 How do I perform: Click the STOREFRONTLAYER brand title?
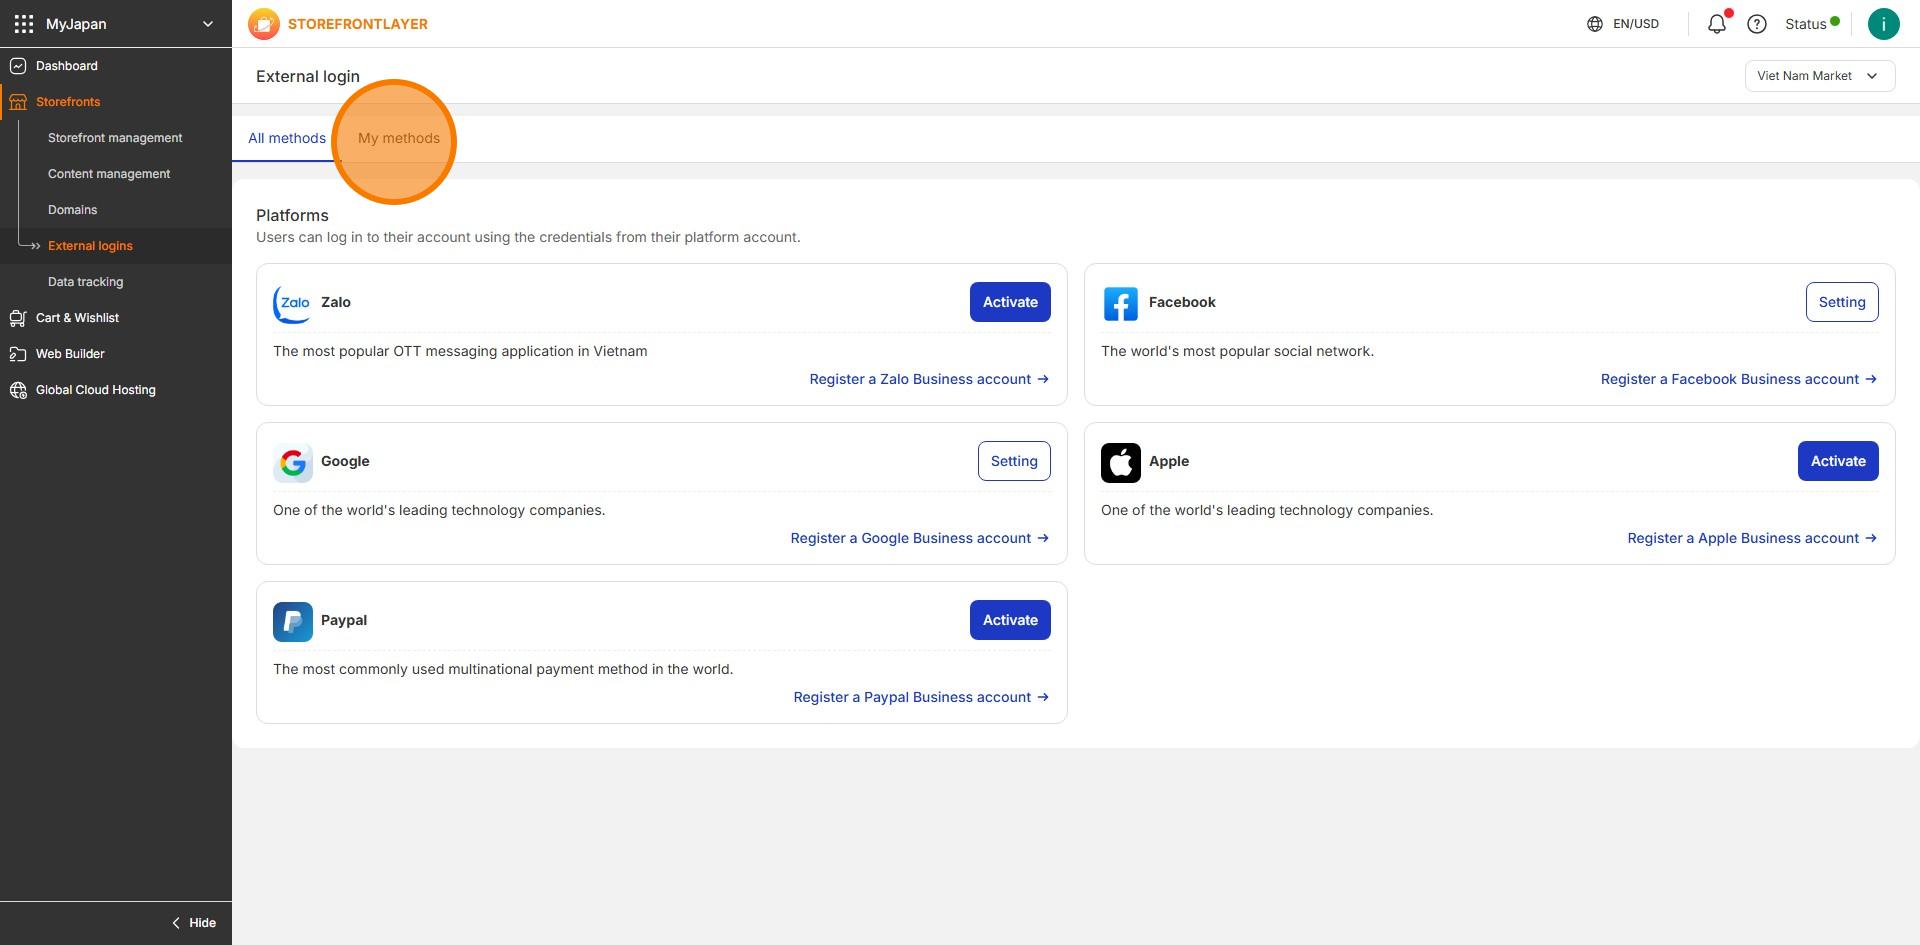pos(358,24)
